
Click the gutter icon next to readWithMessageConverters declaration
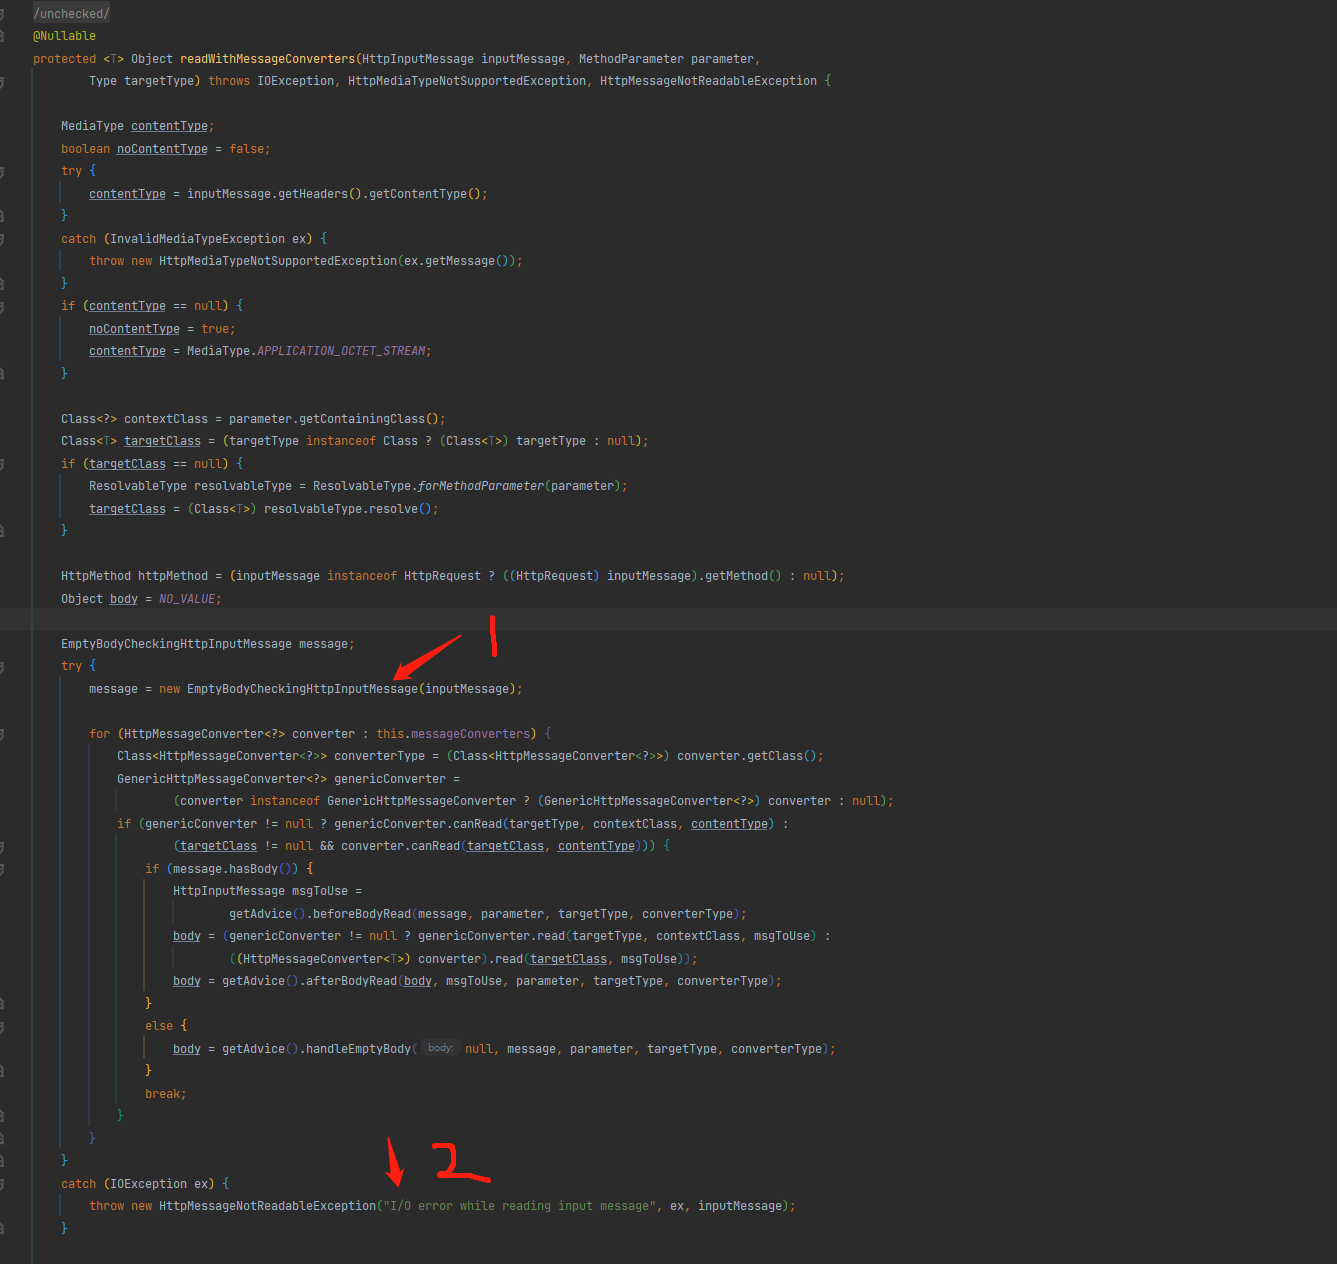pos(6,58)
